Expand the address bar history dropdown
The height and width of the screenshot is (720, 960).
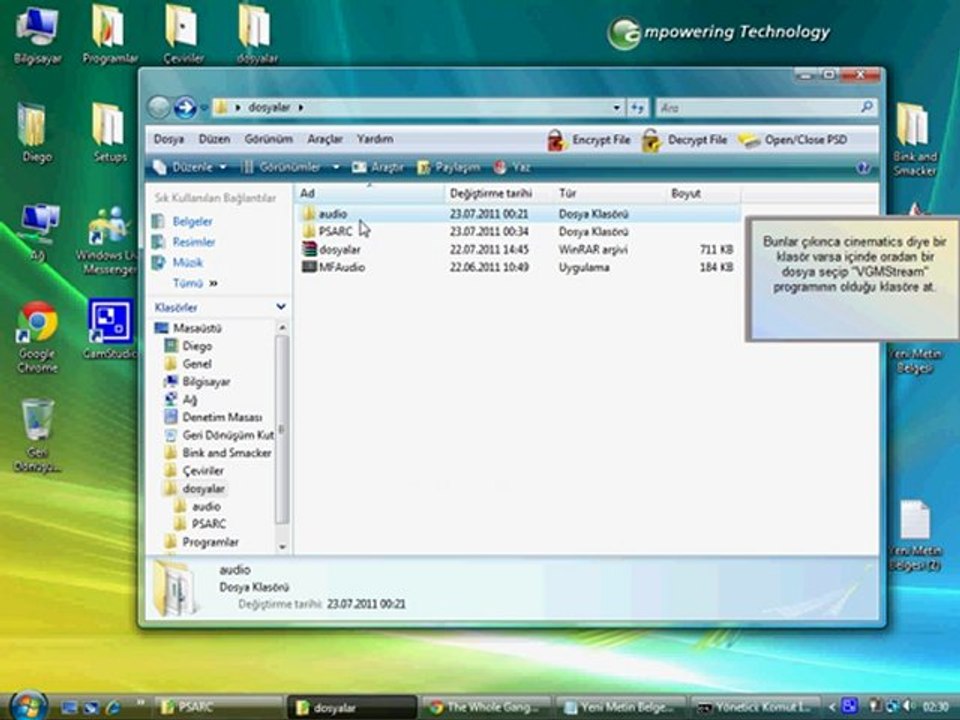tap(617, 107)
